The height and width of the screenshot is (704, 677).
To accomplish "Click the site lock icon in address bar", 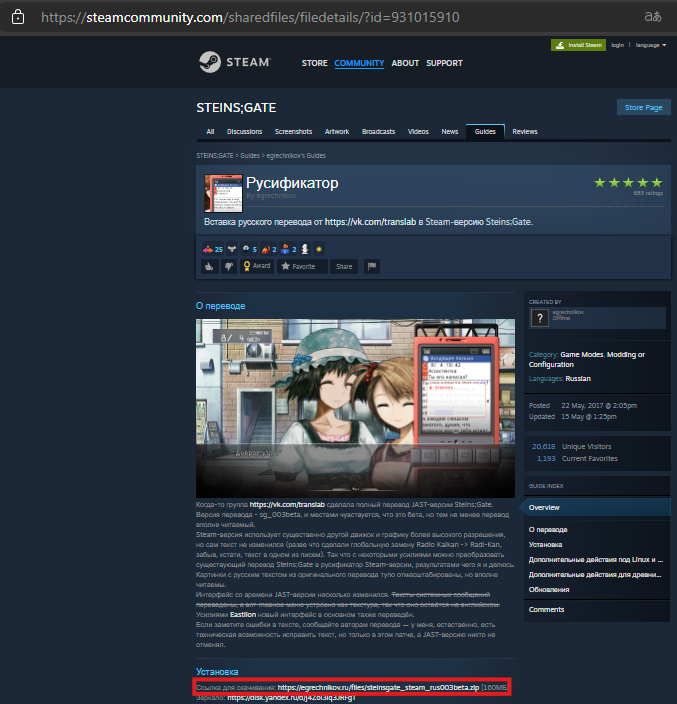I will [18, 18].
